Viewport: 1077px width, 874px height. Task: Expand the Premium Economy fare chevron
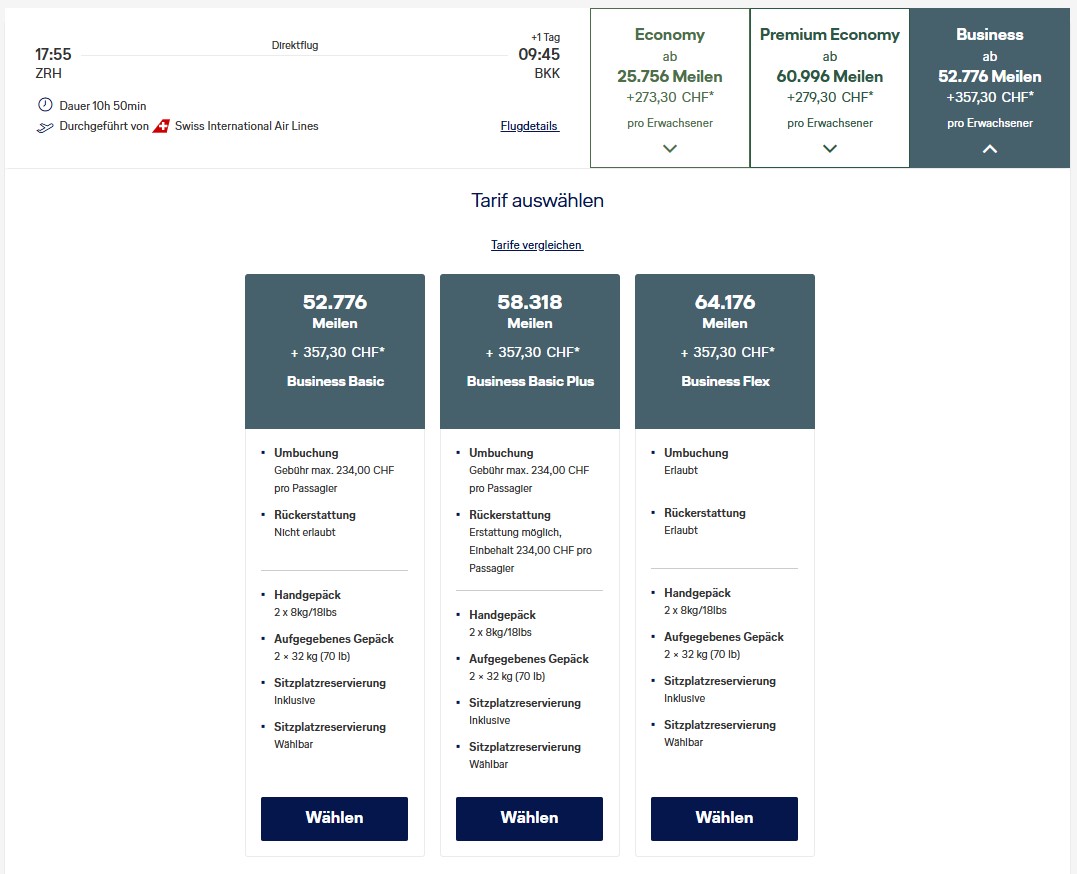(x=830, y=148)
